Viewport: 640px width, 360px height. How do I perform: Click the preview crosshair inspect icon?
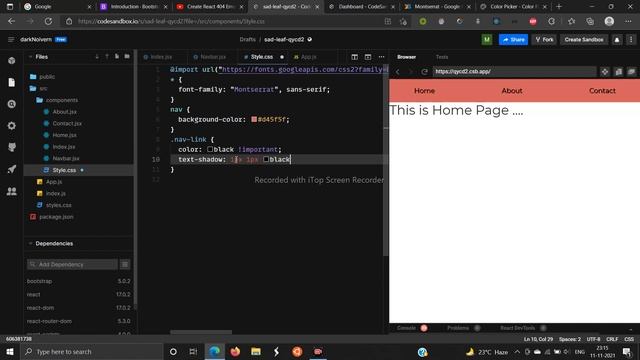pos(604,72)
